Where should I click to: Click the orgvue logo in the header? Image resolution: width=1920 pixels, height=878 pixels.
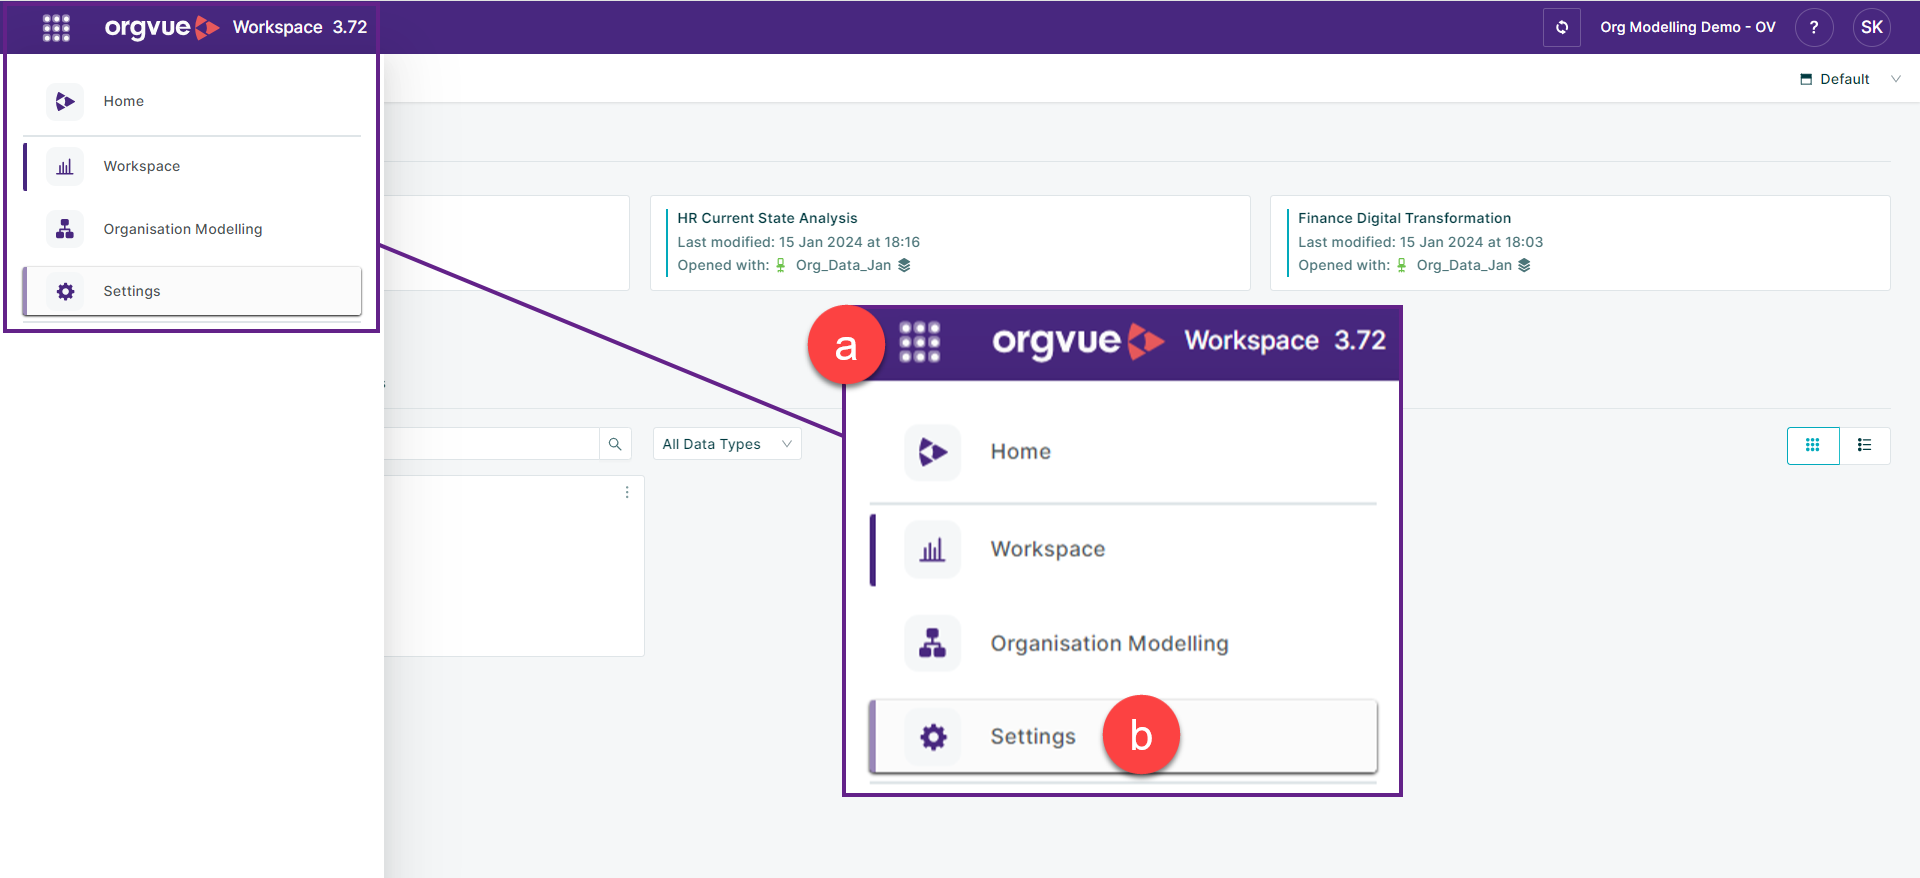(162, 27)
